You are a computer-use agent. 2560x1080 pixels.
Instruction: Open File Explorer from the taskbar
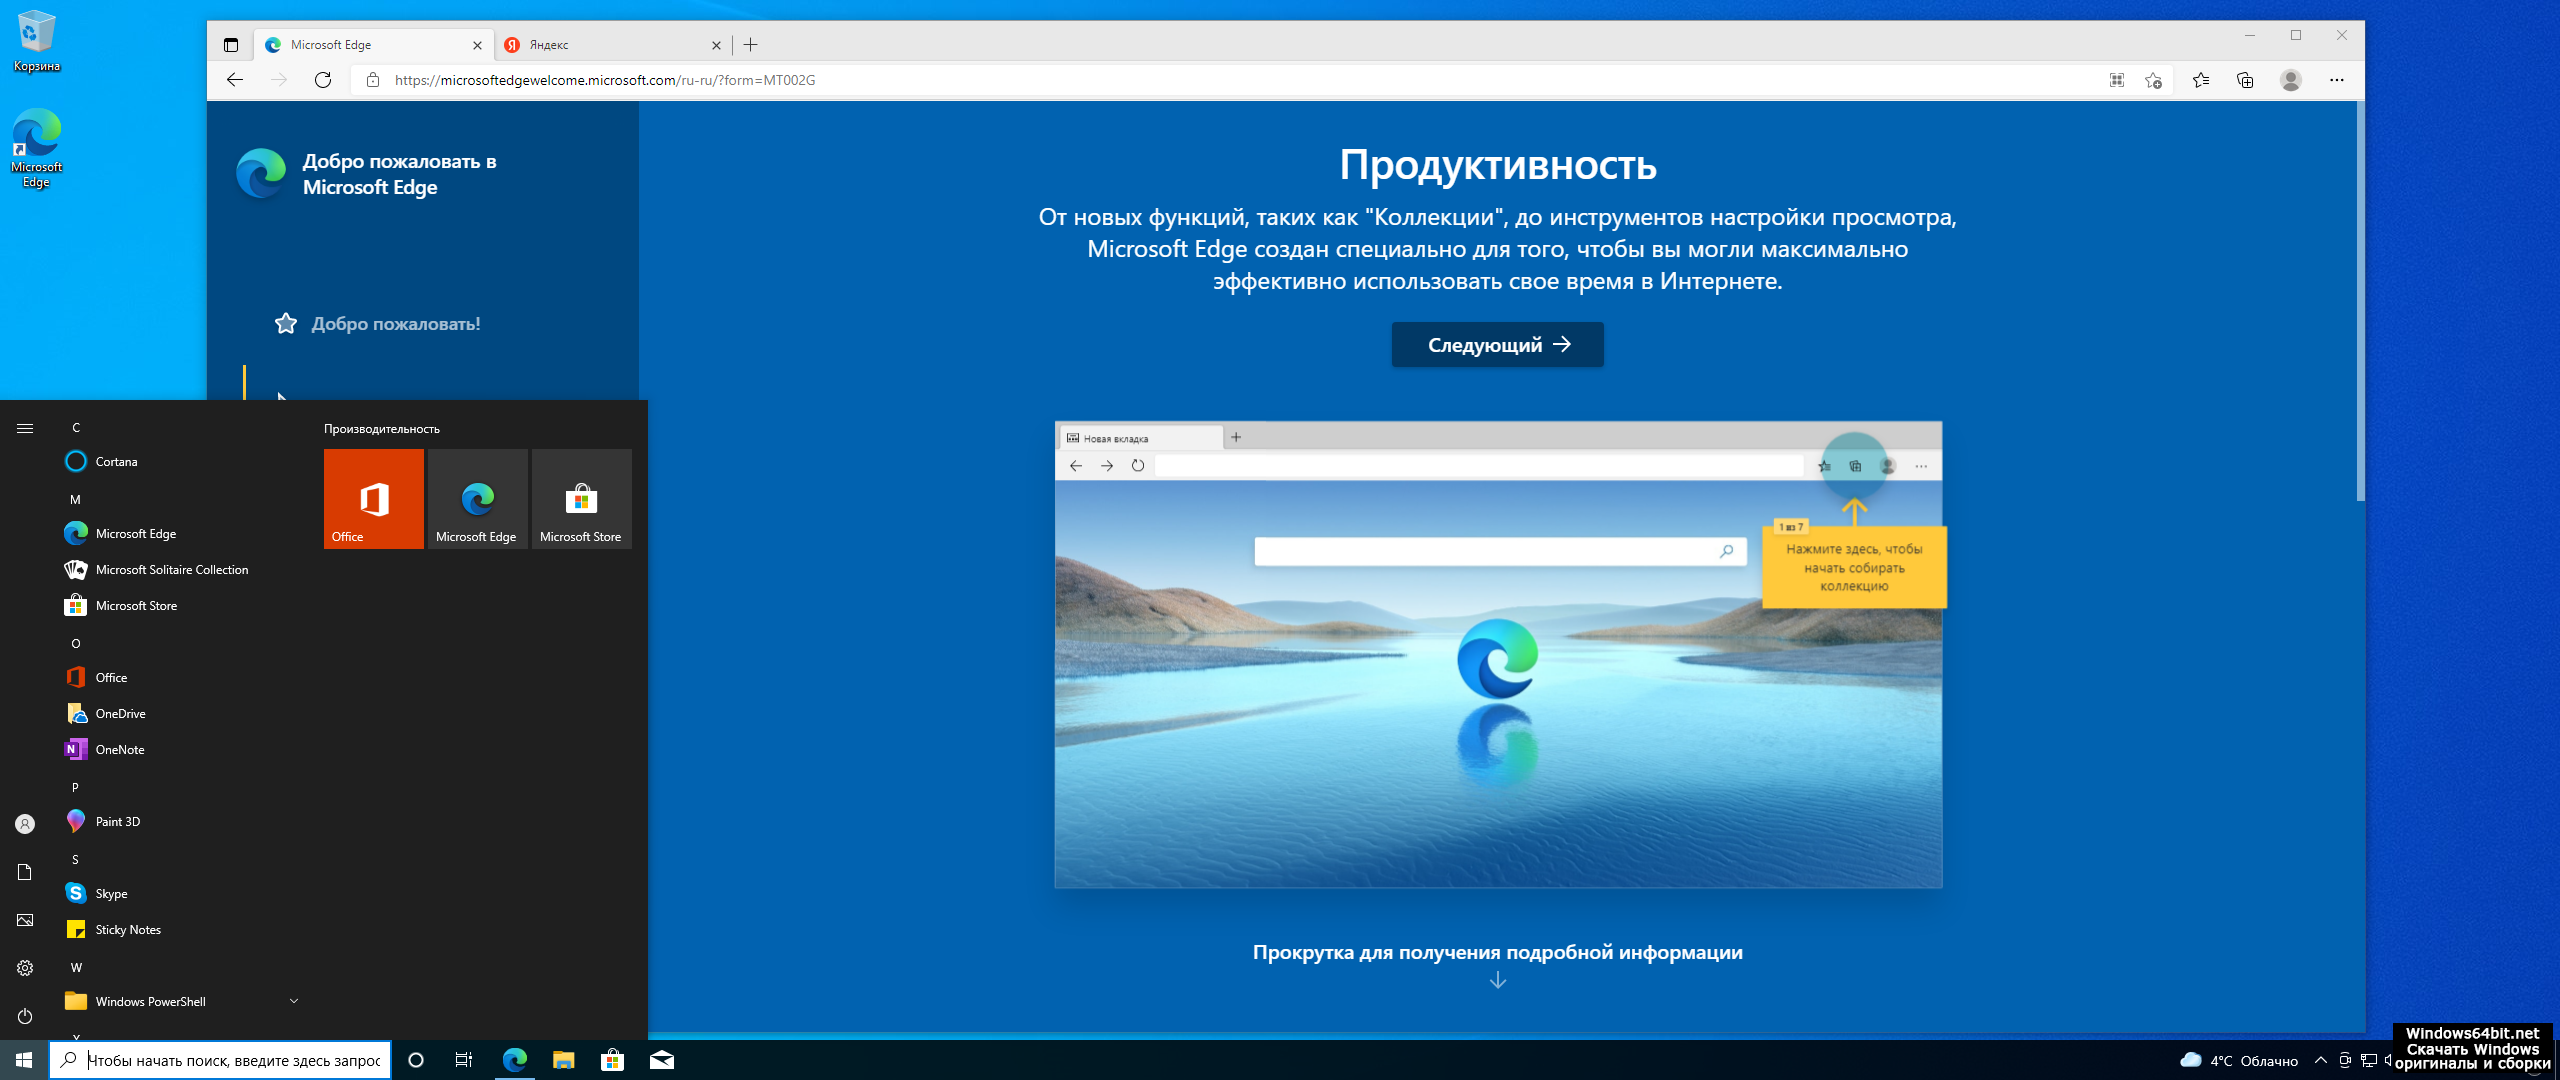[x=564, y=1060]
